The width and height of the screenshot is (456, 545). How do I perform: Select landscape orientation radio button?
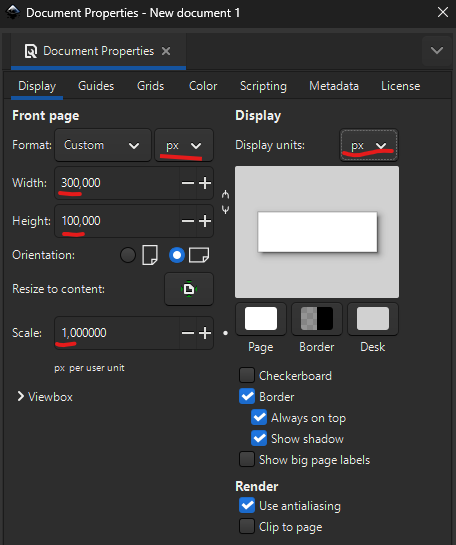pyautogui.click(x=177, y=255)
